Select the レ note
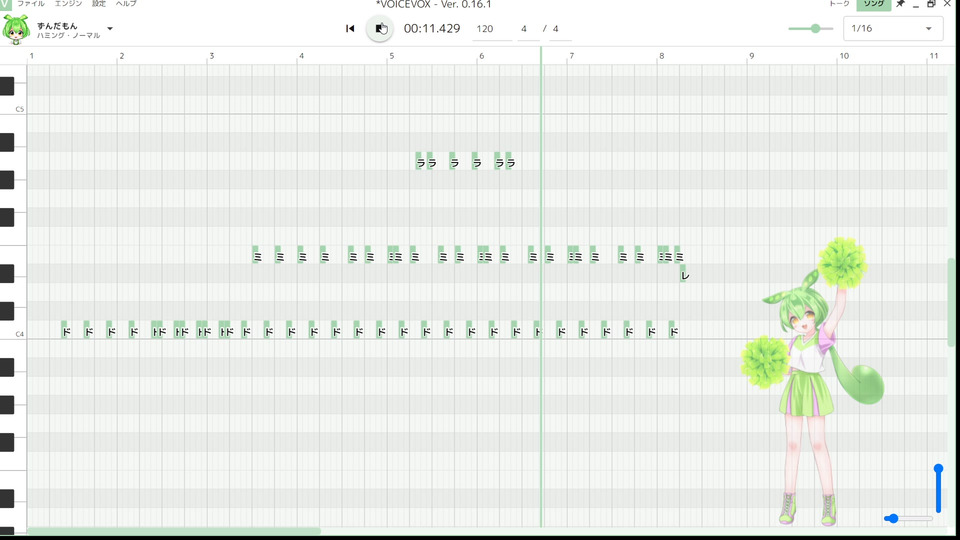960x540 pixels. 684,274
